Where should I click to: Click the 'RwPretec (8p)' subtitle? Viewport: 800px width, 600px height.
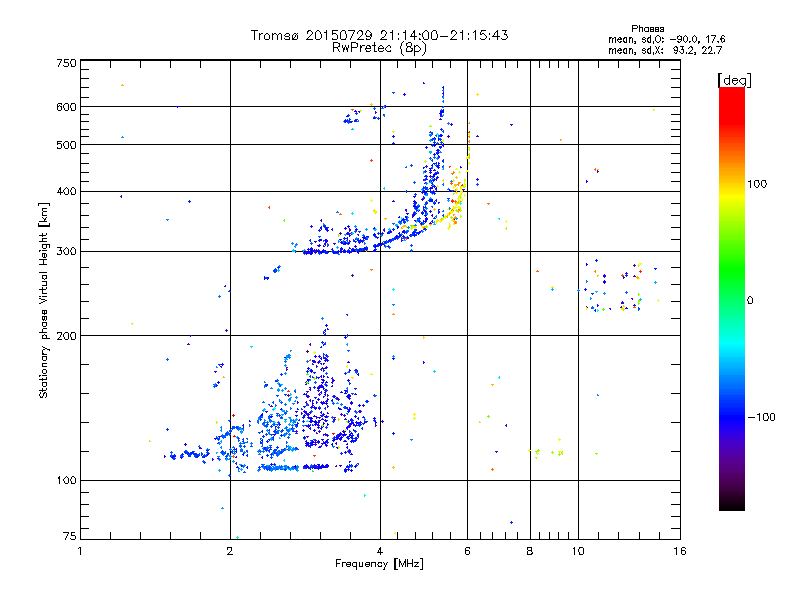pos(379,48)
